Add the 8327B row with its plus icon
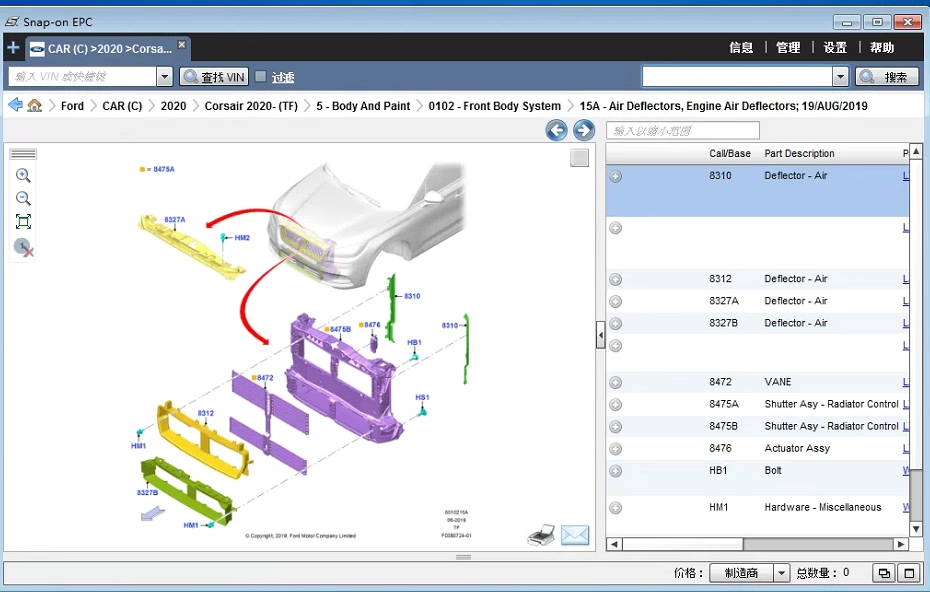Screen dimensions: 930x592 point(616,323)
